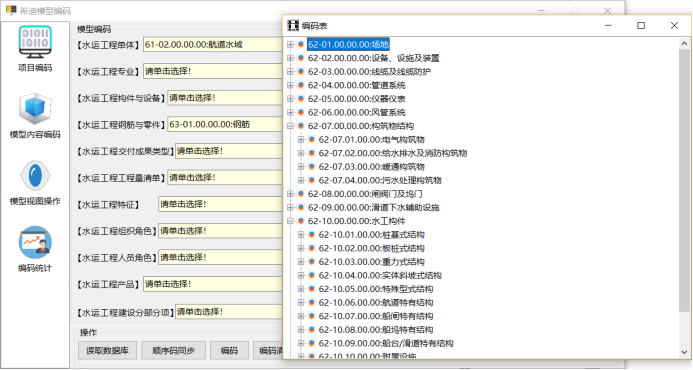The image size is (693, 370).
Task: Click node icon beside 62-10.03.00.00:重力式结构
Action: tap(312, 262)
